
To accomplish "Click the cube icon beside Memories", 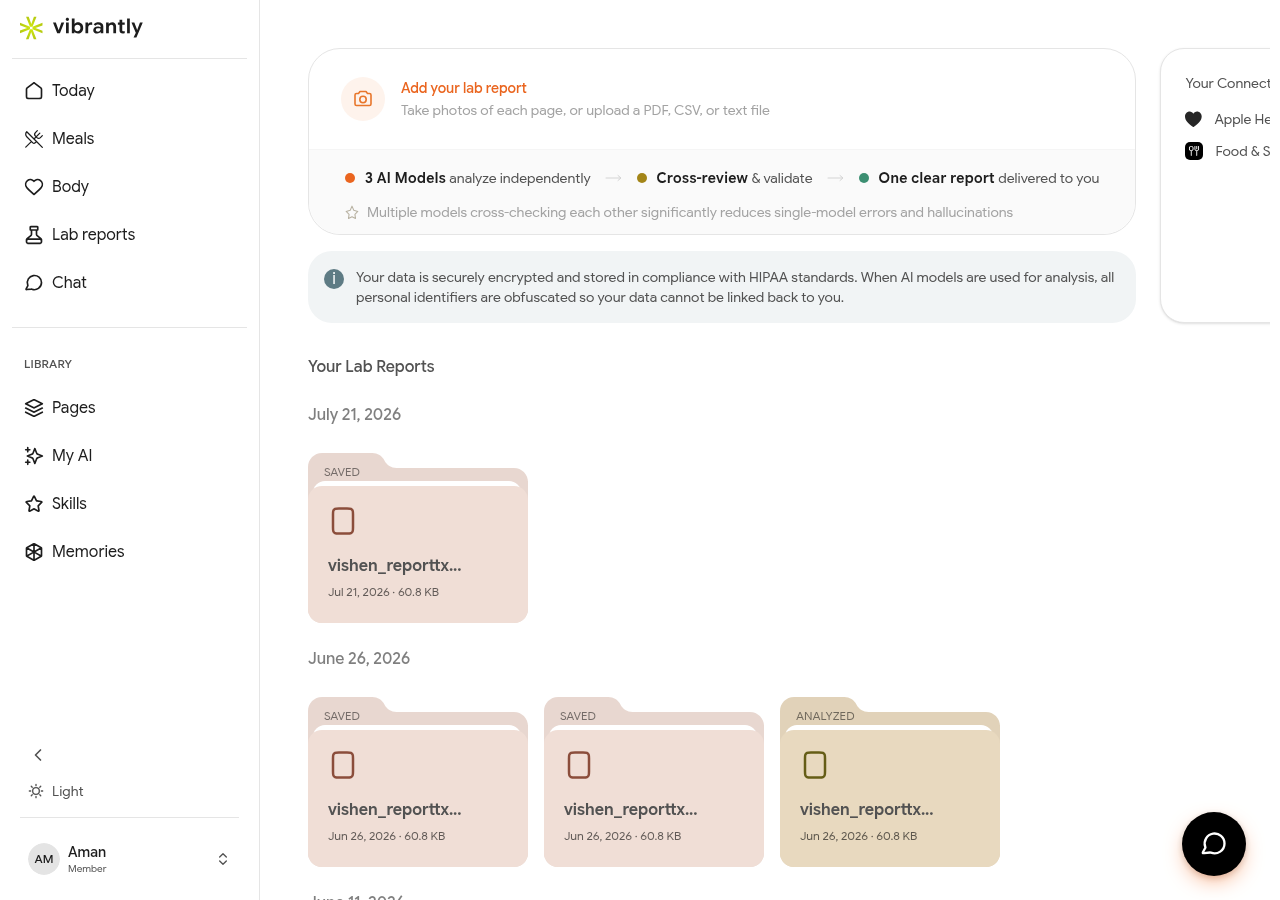I will pos(34,551).
